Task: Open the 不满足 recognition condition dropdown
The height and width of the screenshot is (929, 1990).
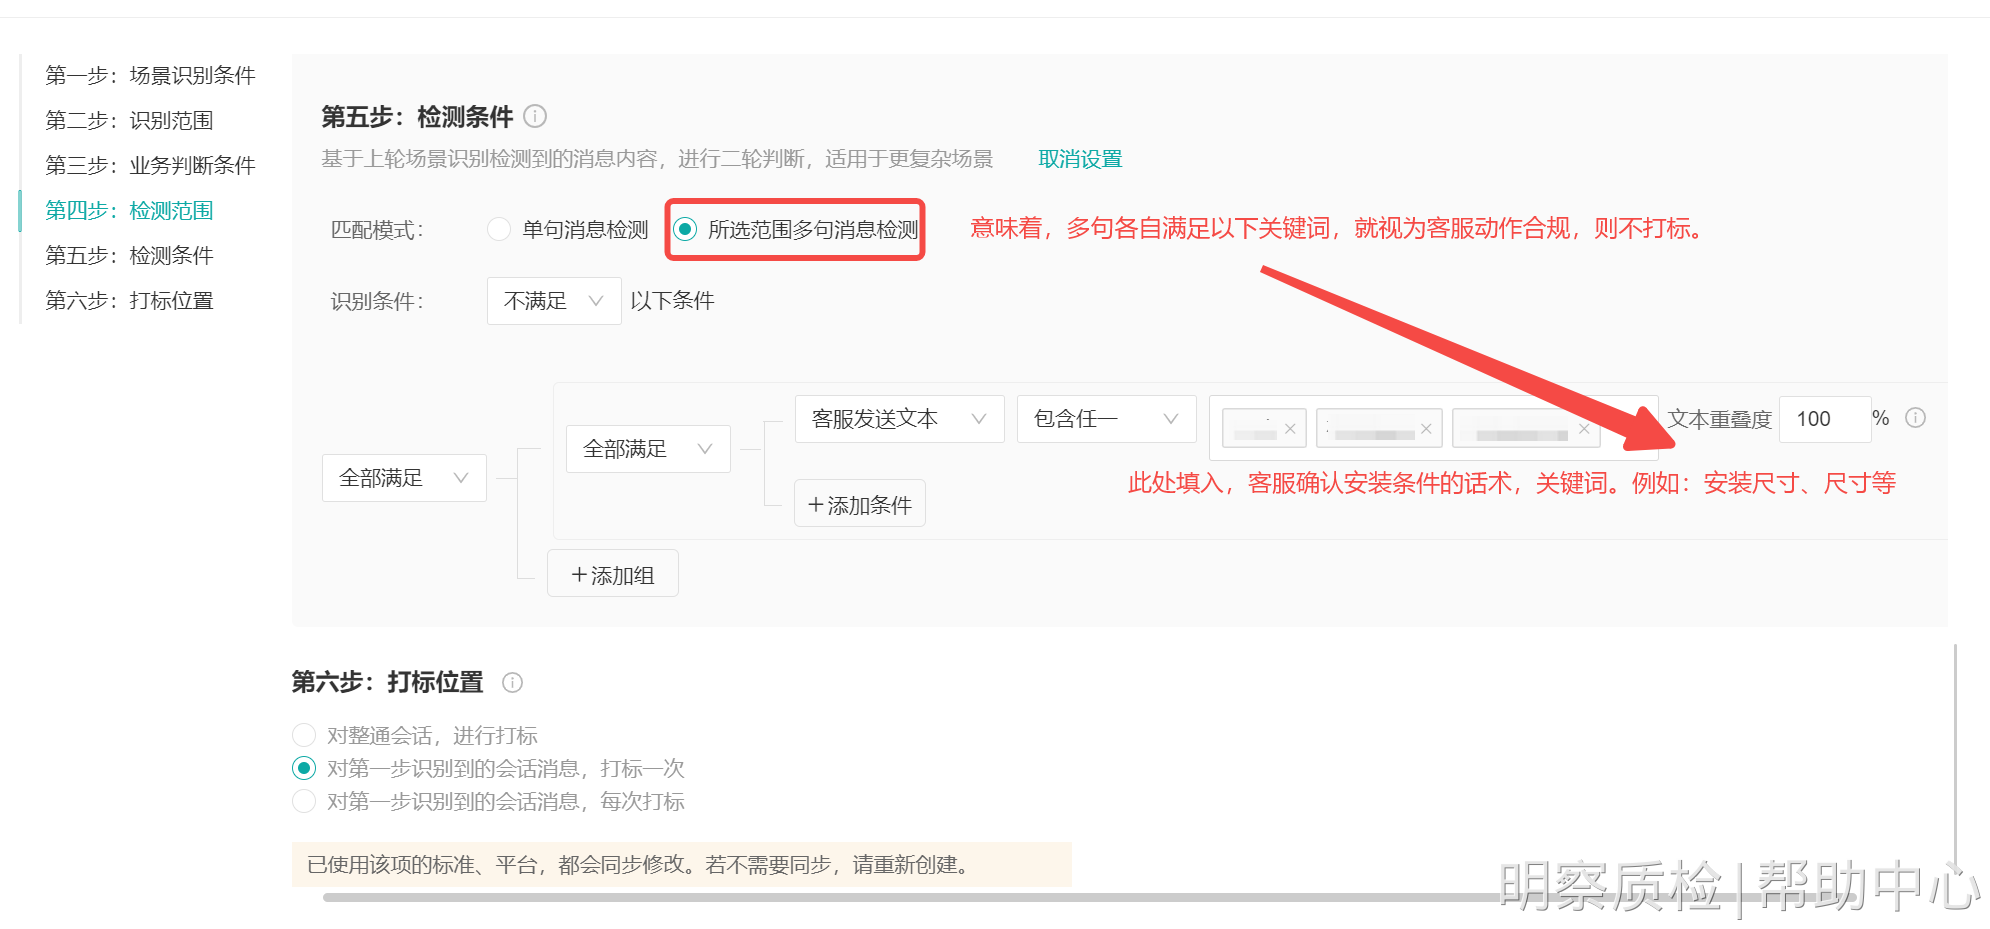Action: click(x=554, y=301)
